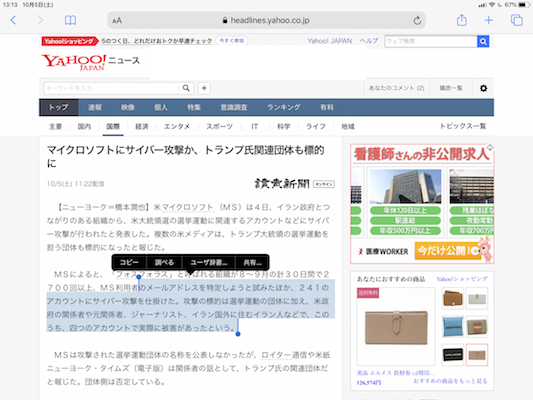Switch to the 科学 category
533x400 pixels.
click(283, 126)
